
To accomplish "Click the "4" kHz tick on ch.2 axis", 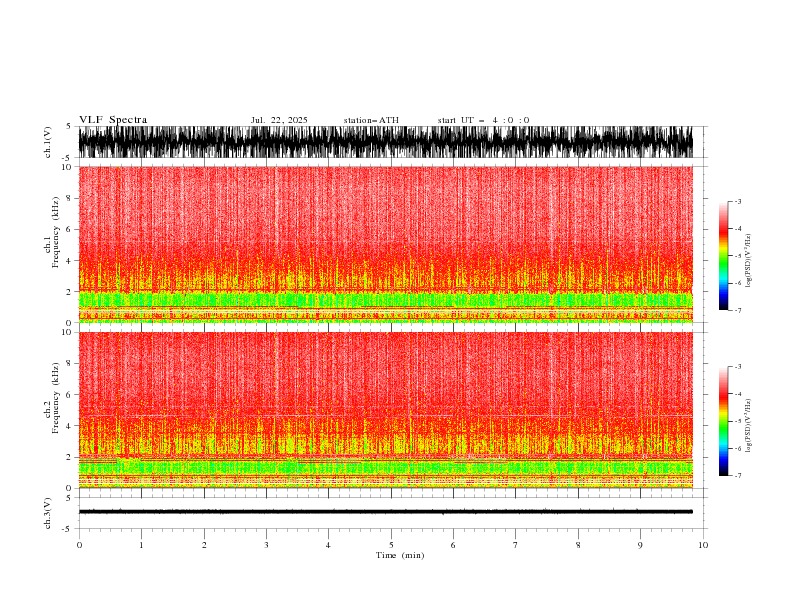I will pyautogui.click(x=69, y=426).
